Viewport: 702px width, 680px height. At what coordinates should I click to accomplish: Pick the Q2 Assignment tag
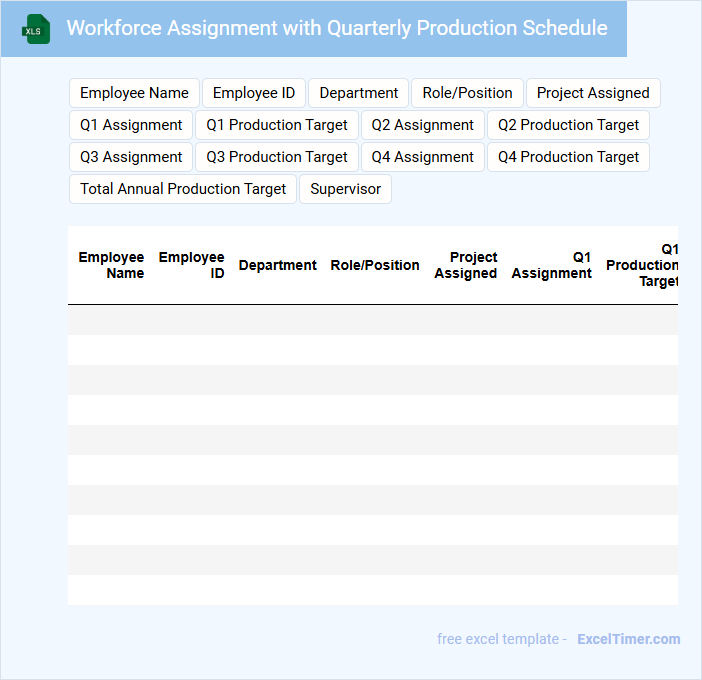[x=422, y=125]
